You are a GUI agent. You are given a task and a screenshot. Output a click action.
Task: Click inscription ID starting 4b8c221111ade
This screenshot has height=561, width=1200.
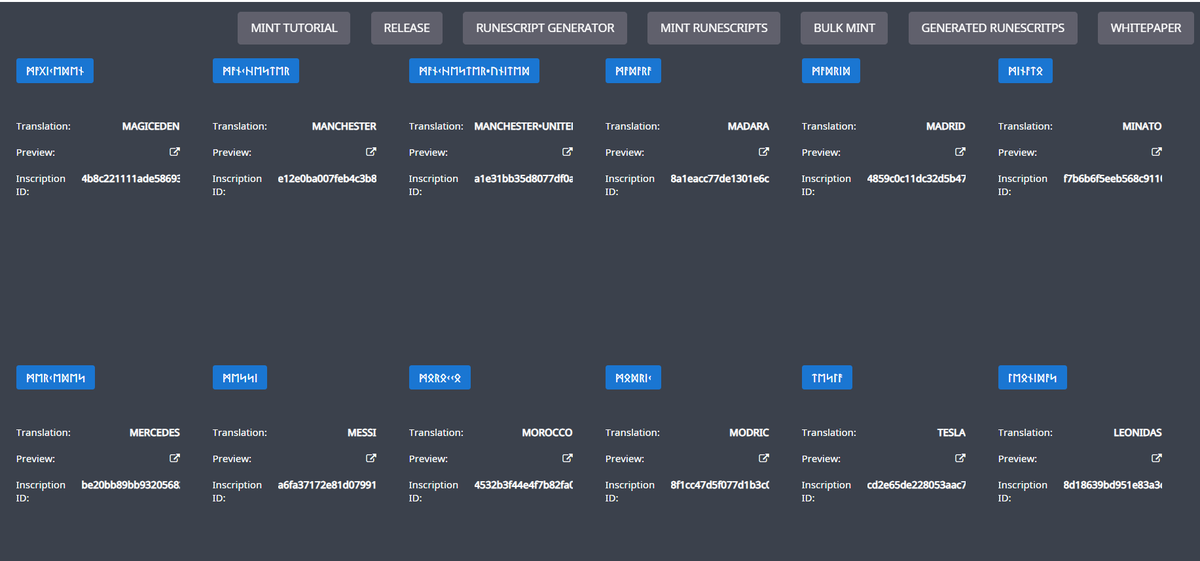tap(131, 179)
